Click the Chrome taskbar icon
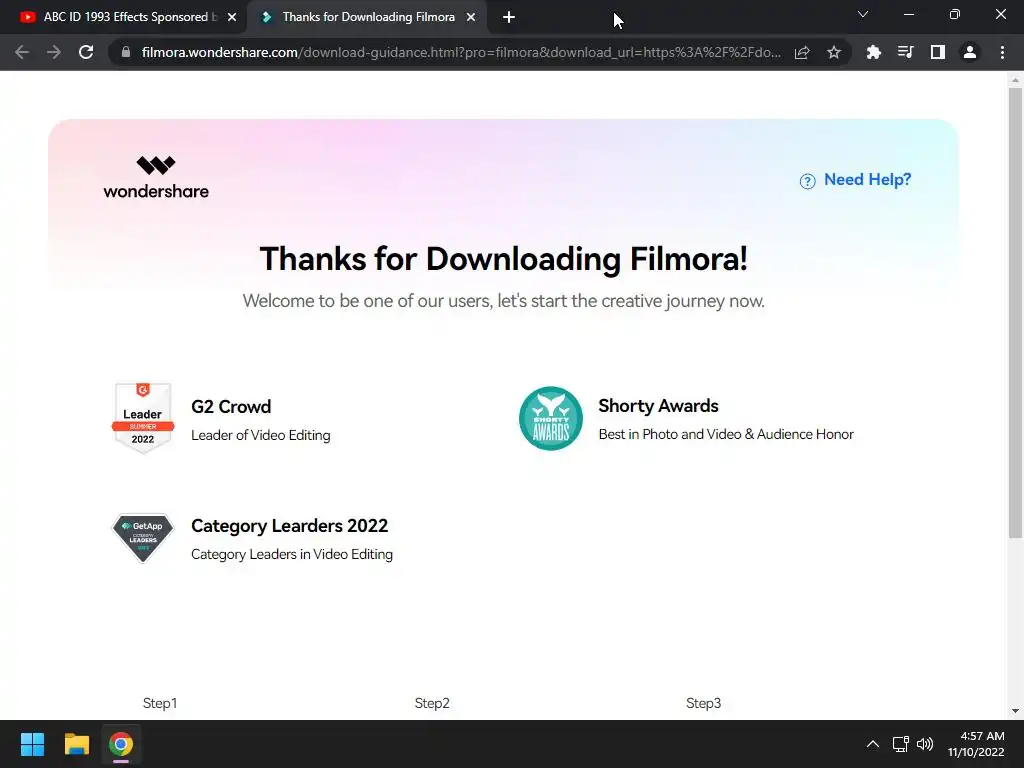Viewport: 1024px width, 768px height. pyautogui.click(x=121, y=744)
